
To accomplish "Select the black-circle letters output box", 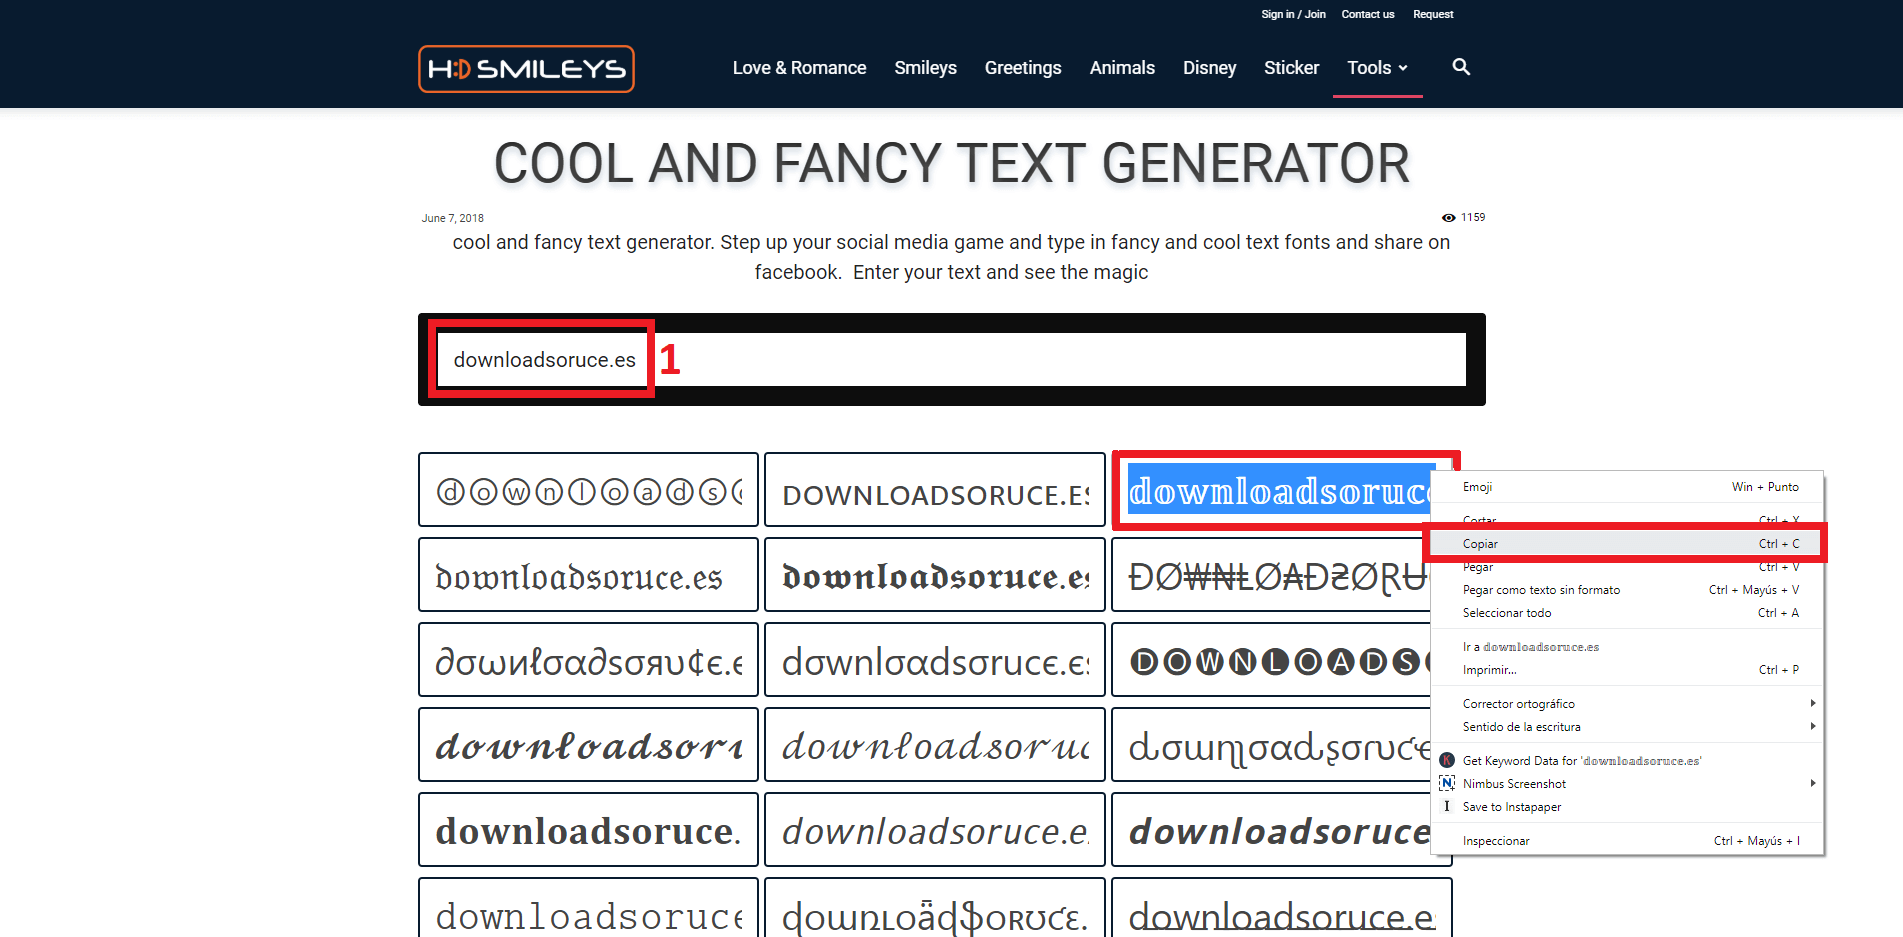I will [x=1271, y=660].
